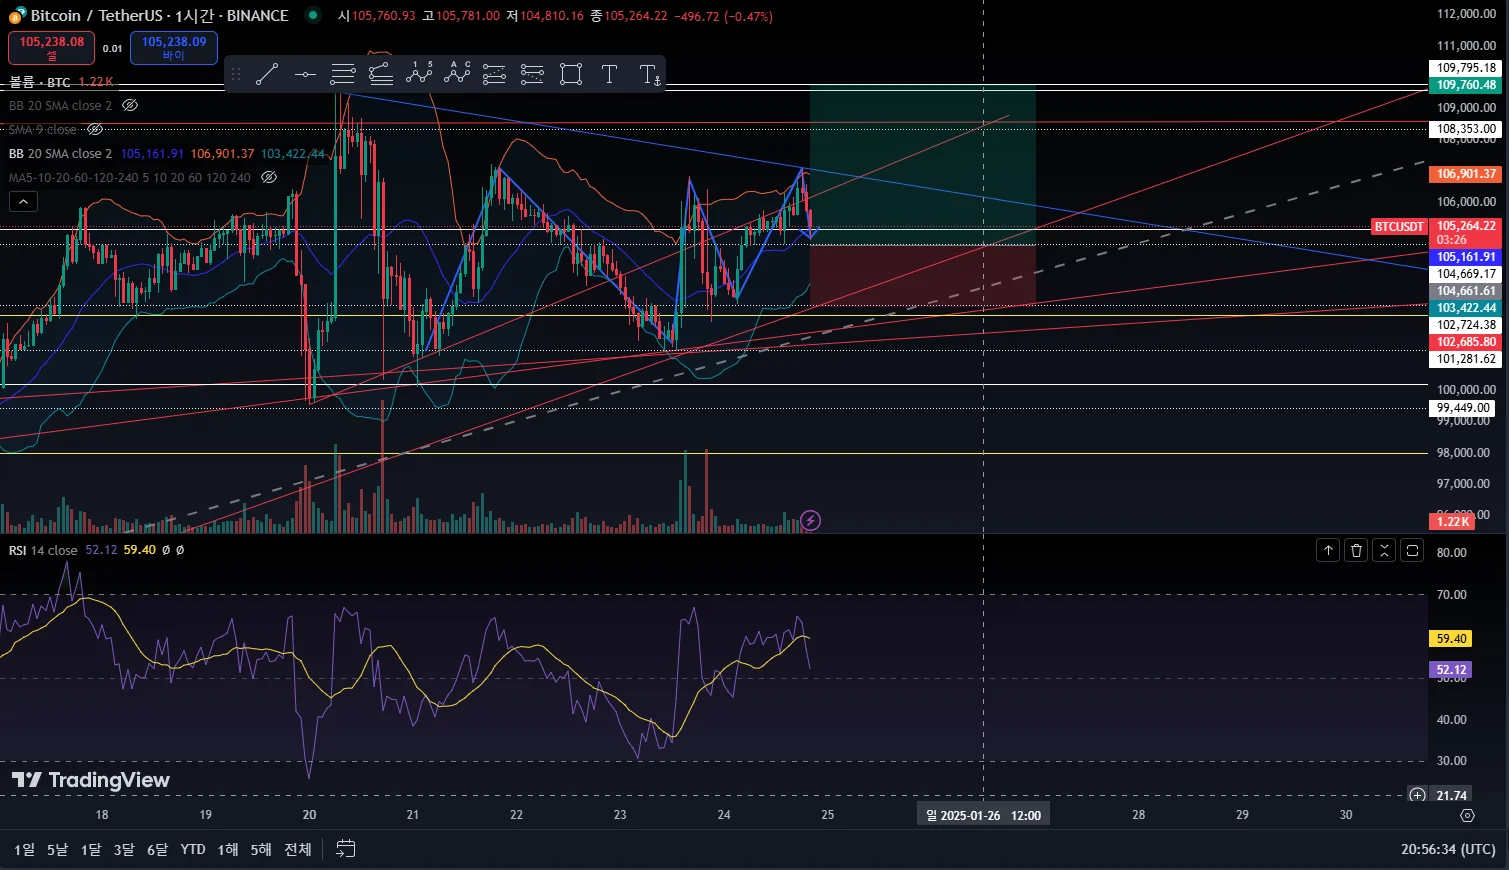Select the 1일 time range
The width and height of the screenshot is (1509, 870).
point(25,849)
